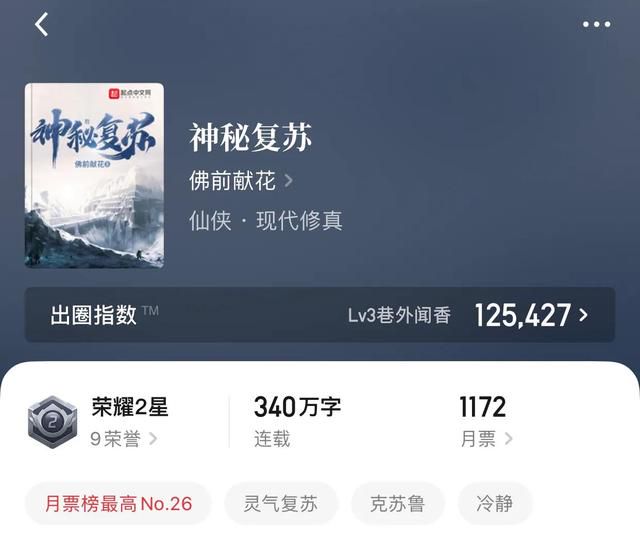640x540 pixels.
Task: Open the 月票 details chevron
Action: pyautogui.click(x=508, y=439)
